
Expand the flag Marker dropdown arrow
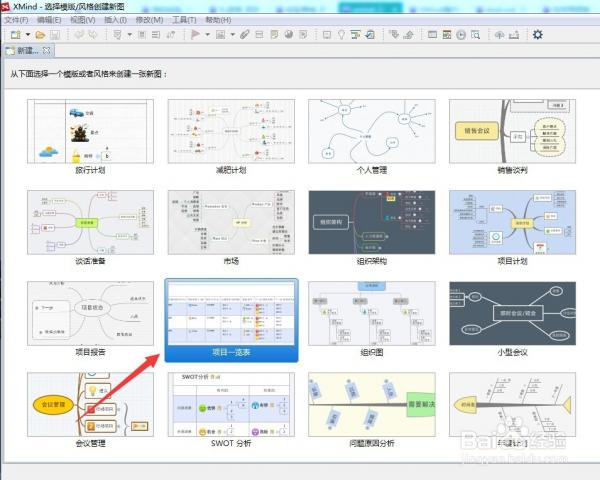coord(207,35)
